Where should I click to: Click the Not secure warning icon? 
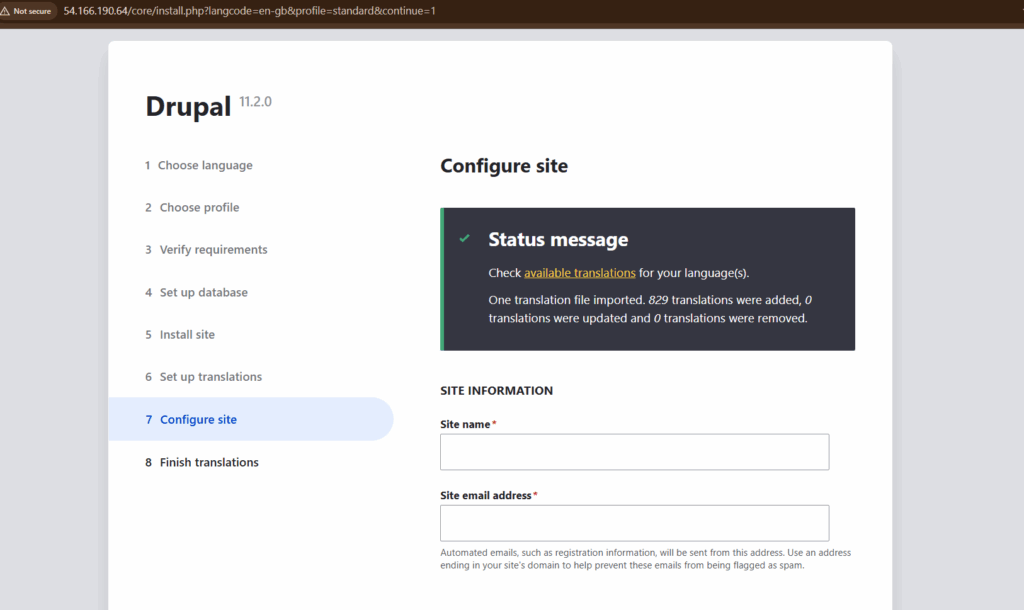[5, 11]
